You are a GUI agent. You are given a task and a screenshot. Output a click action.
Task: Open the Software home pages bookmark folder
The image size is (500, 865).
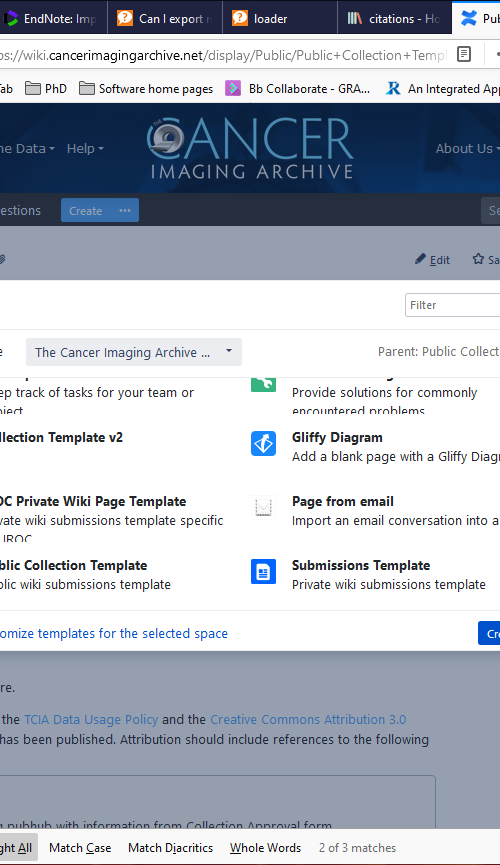click(x=146, y=88)
